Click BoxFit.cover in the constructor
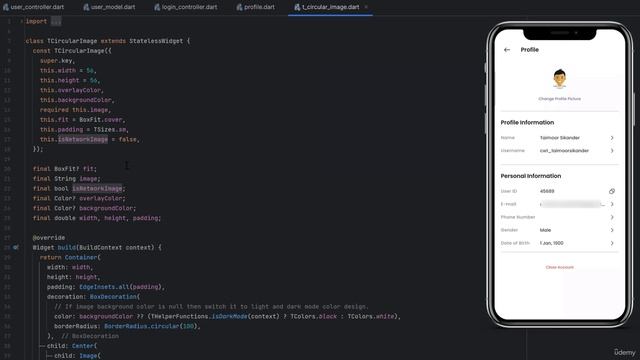This screenshot has width=640, height=360. 100,120
